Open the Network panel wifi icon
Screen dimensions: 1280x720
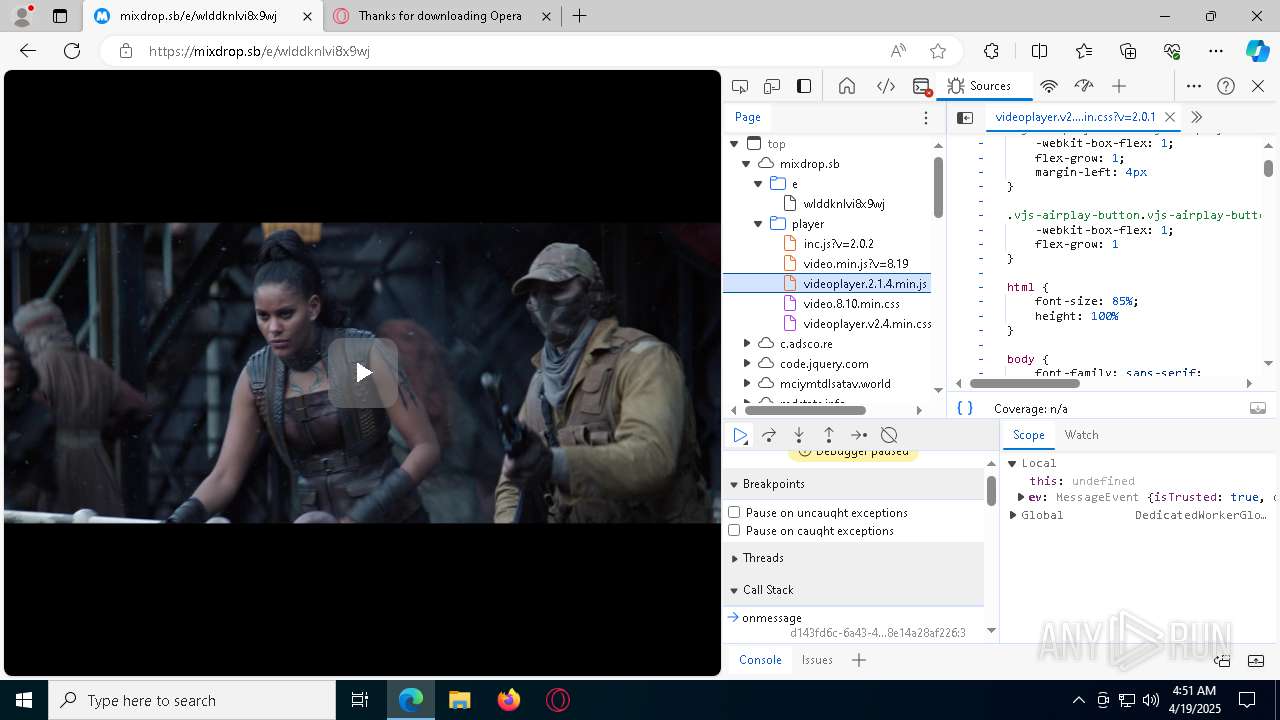[x=1049, y=86]
